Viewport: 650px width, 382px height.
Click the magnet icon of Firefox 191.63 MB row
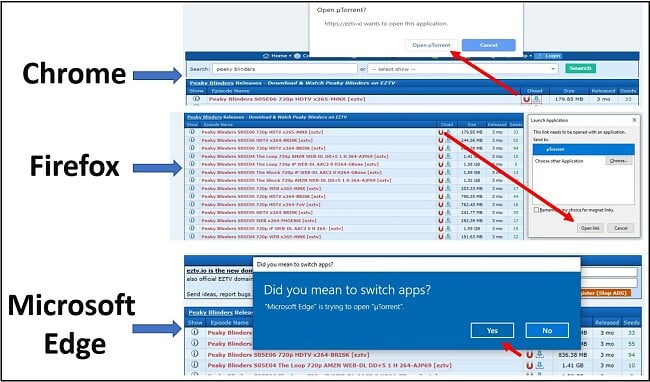(441, 237)
